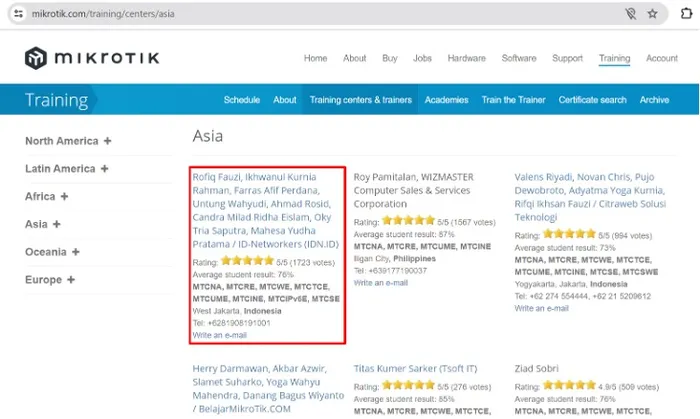
Task: Click the Asia page heading
Action: (208, 136)
